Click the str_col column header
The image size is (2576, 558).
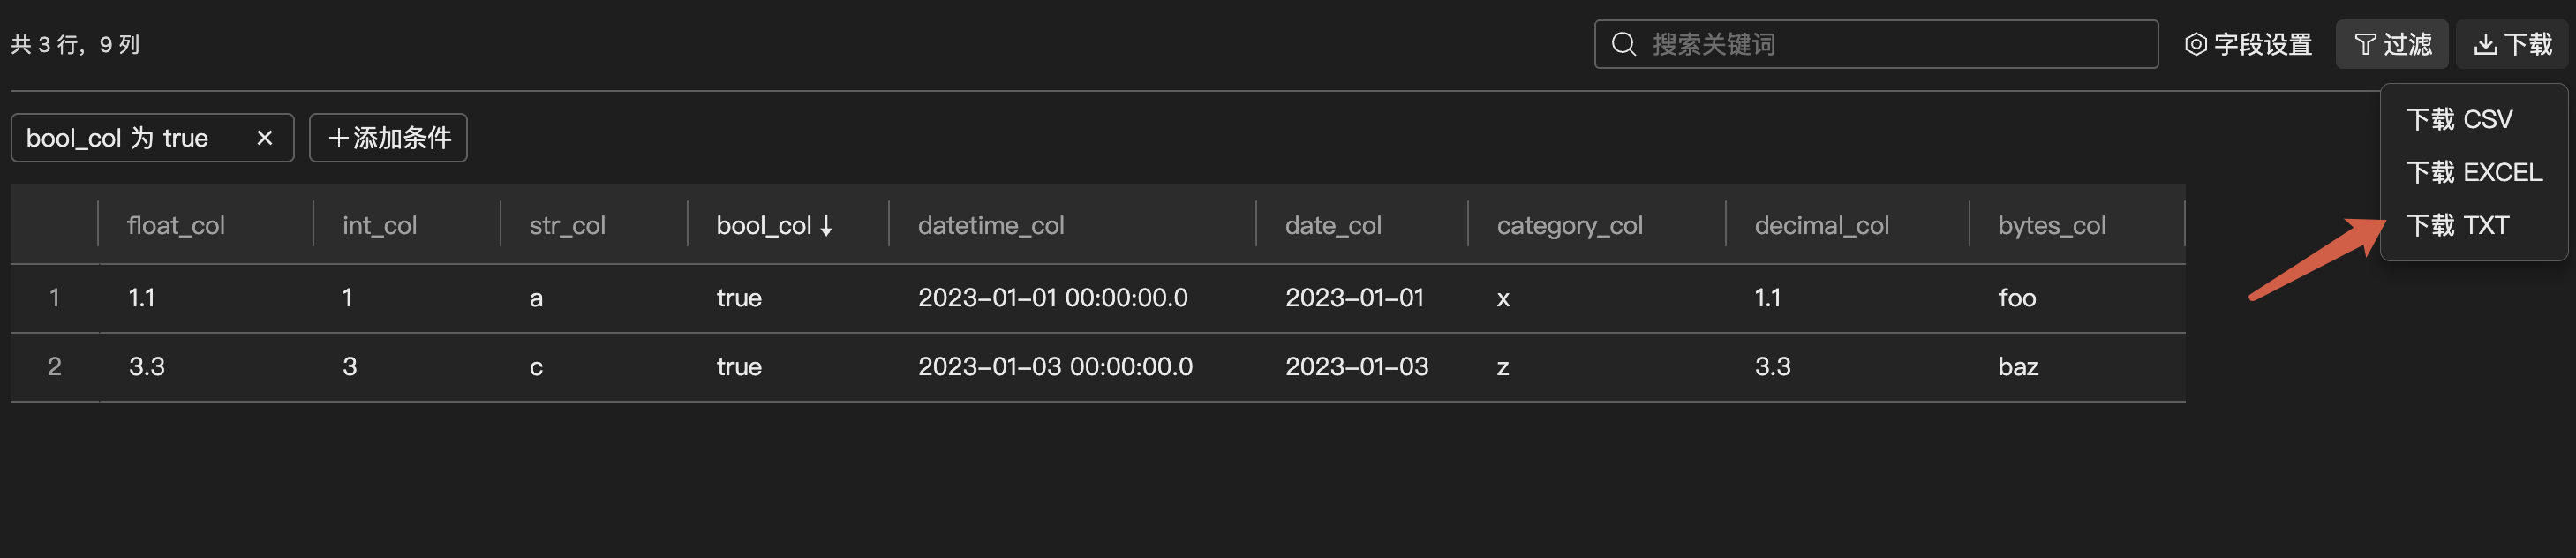click(x=567, y=226)
